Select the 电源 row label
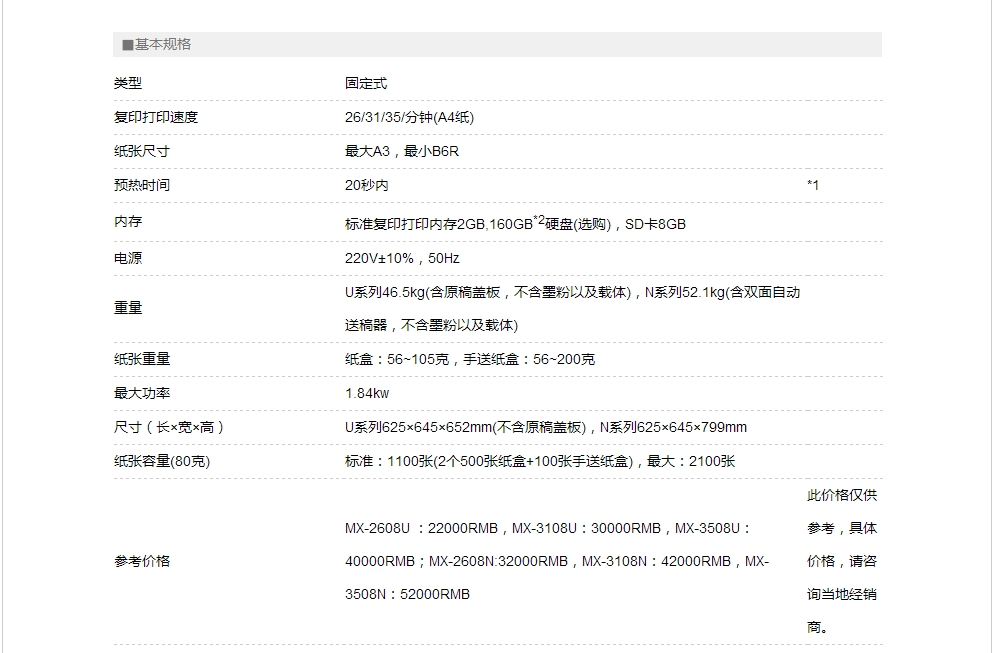Image resolution: width=992 pixels, height=653 pixels. 128,258
